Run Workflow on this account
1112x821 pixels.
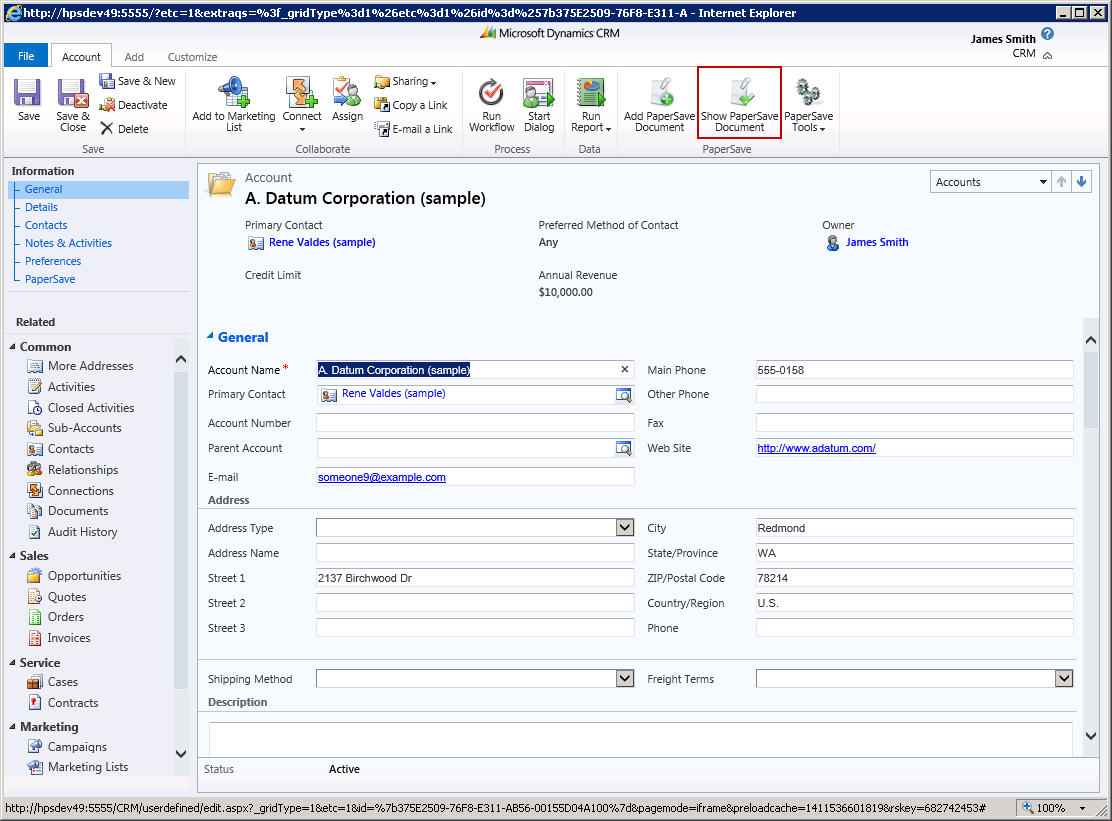point(491,105)
